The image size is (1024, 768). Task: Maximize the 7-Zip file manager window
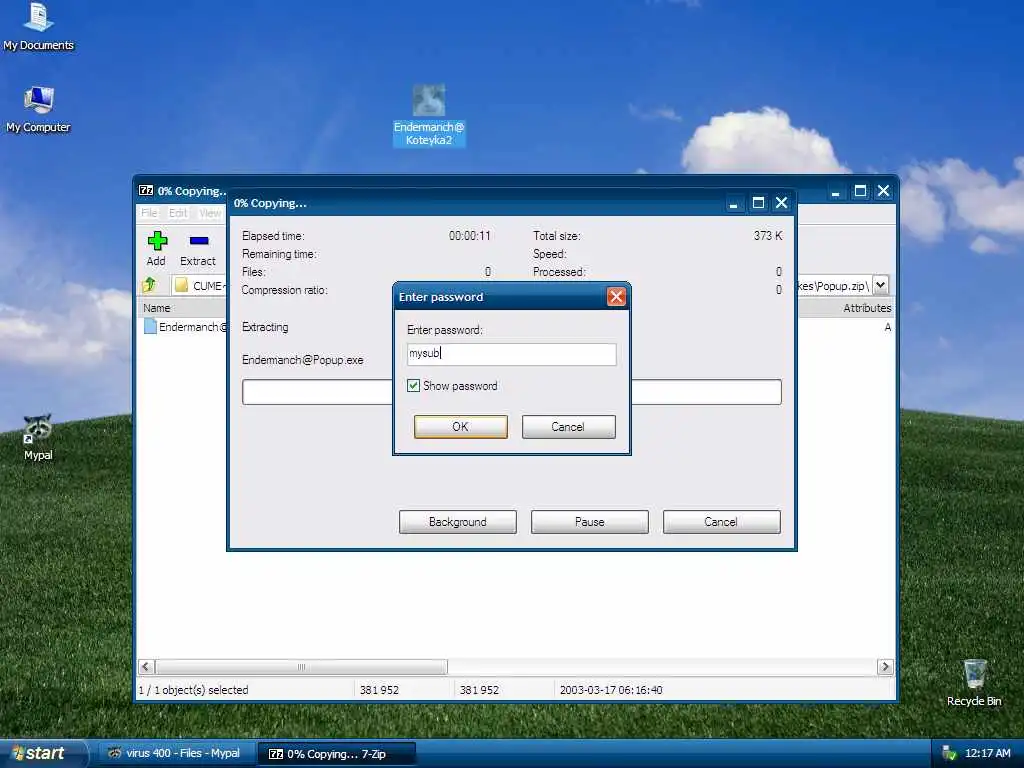click(860, 191)
